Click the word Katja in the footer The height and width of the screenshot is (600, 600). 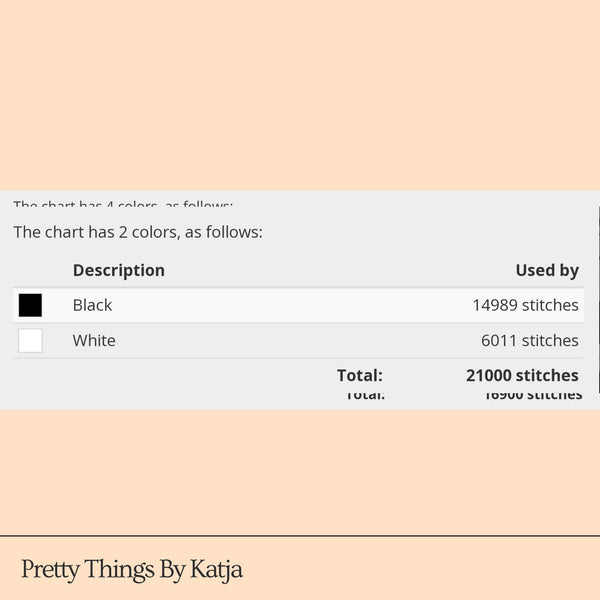pos(217,570)
